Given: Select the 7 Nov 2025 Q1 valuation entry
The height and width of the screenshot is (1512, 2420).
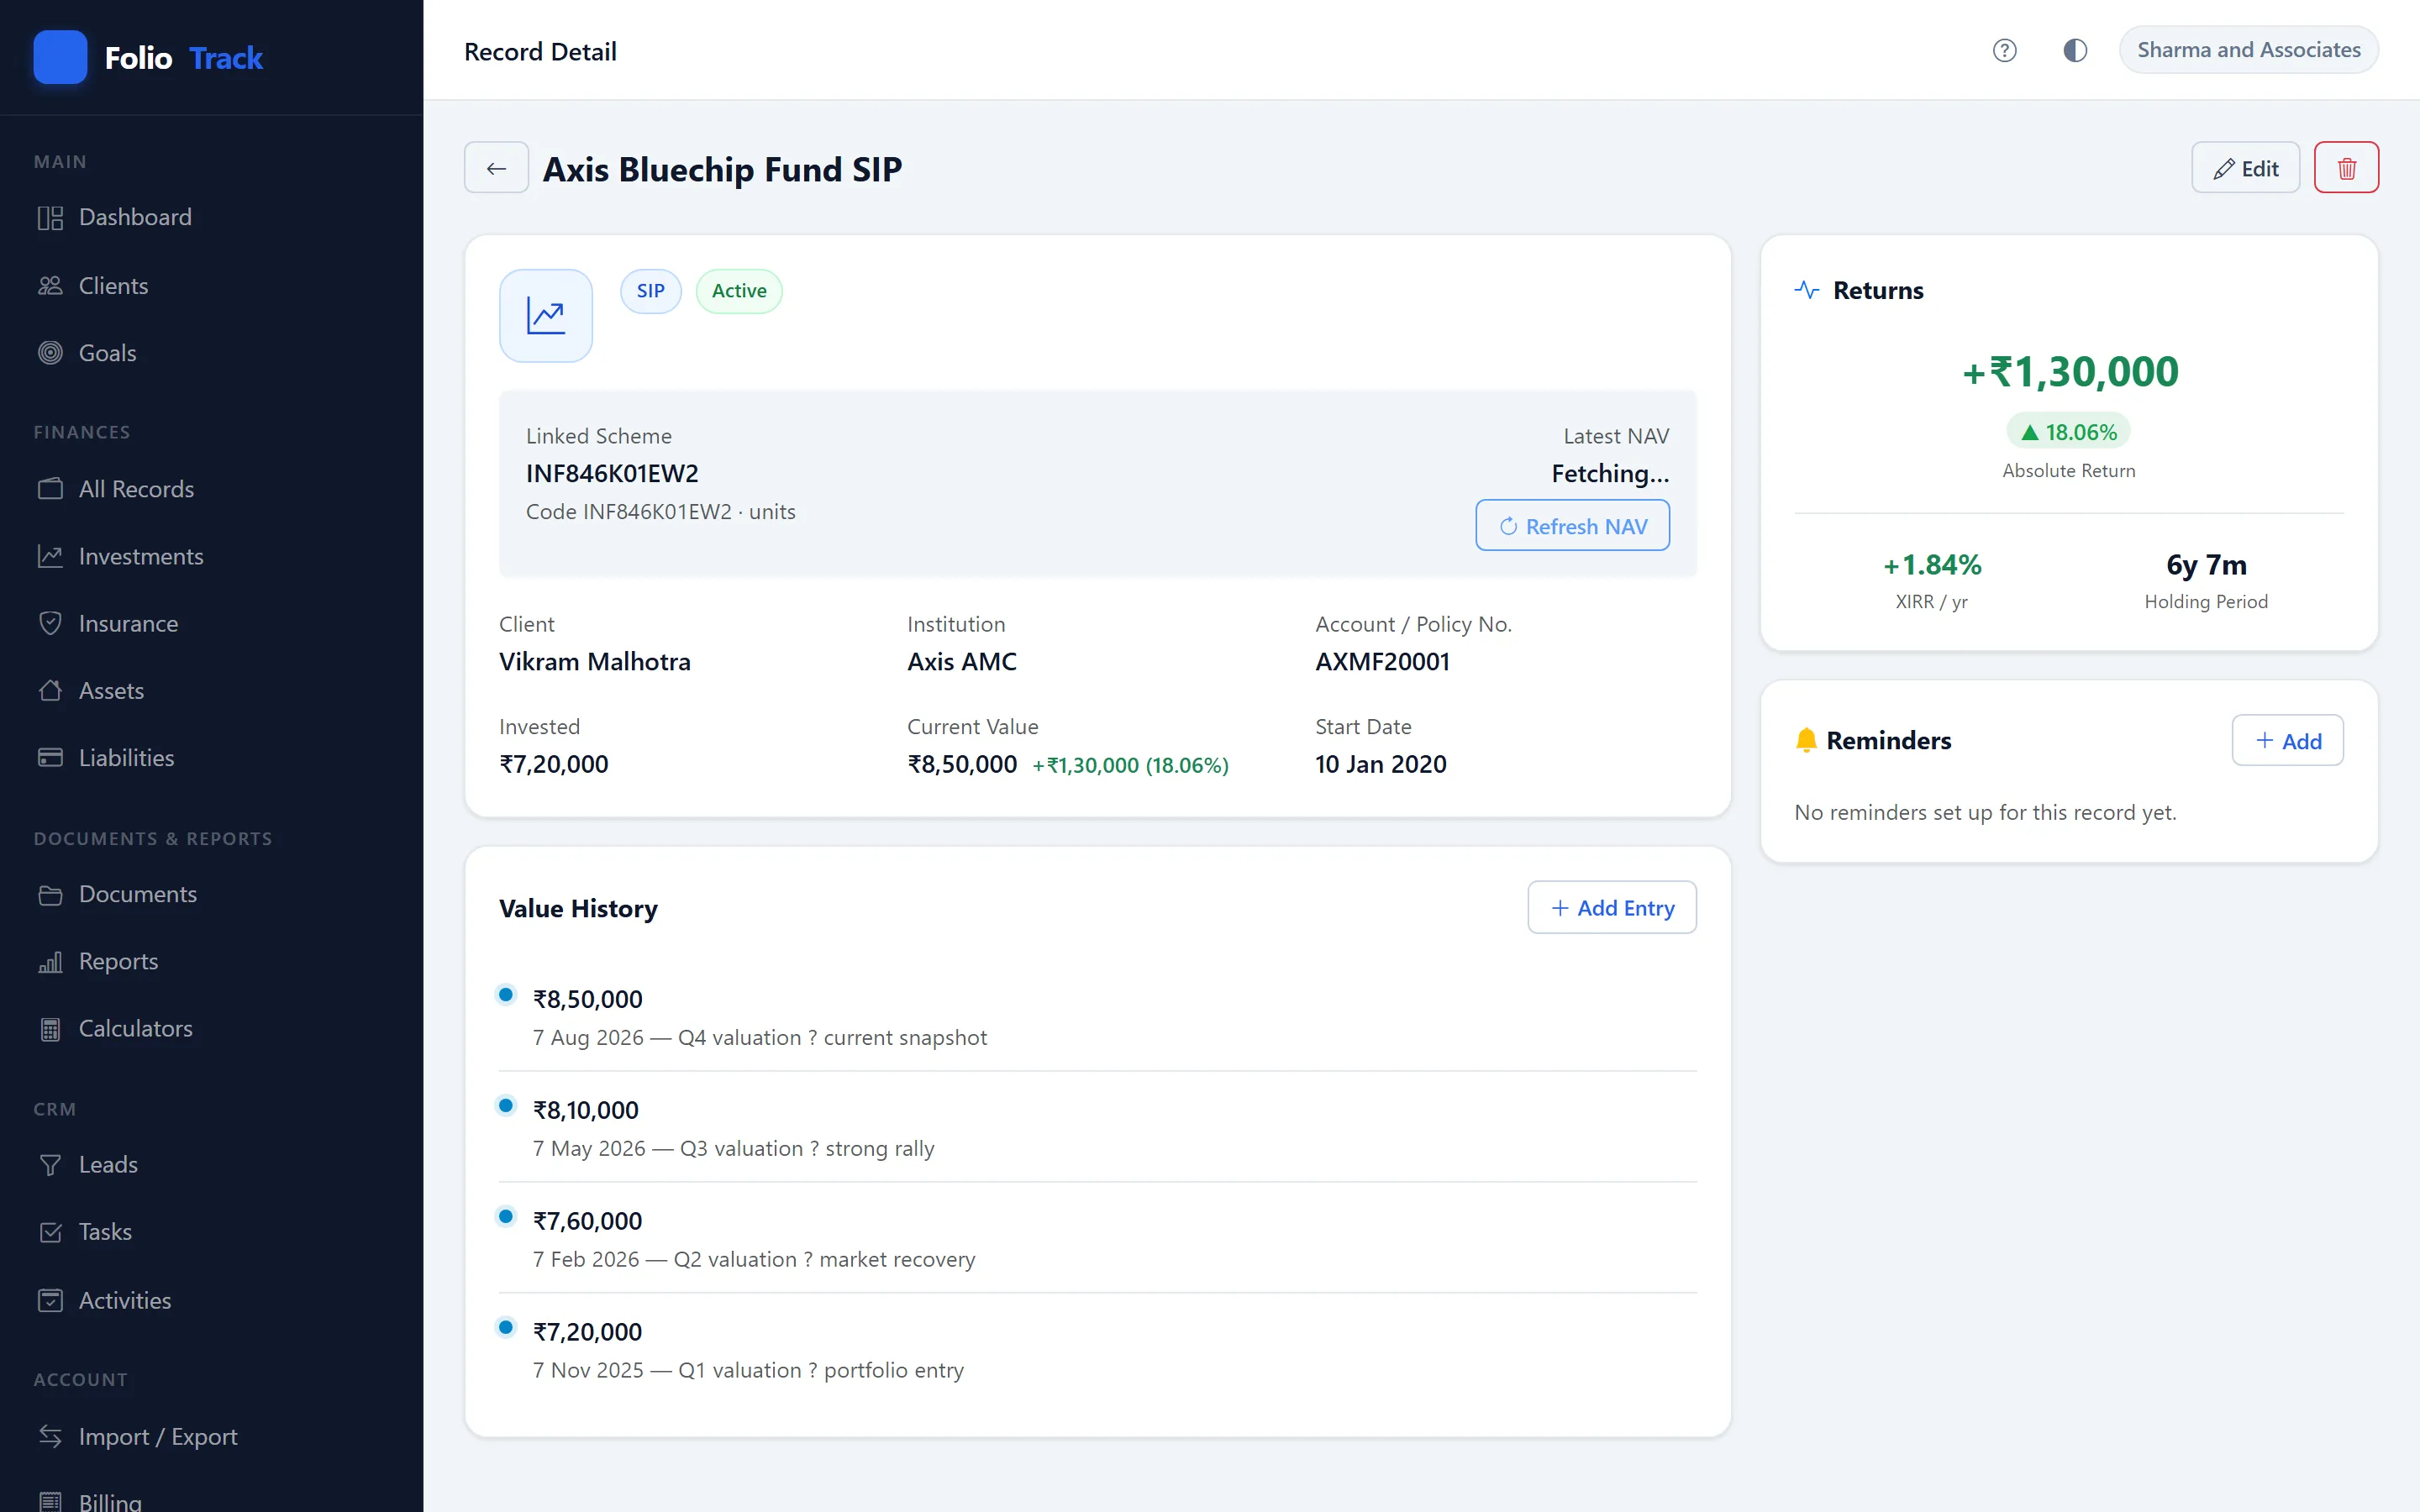Looking at the screenshot, I should tap(1097, 1349).
